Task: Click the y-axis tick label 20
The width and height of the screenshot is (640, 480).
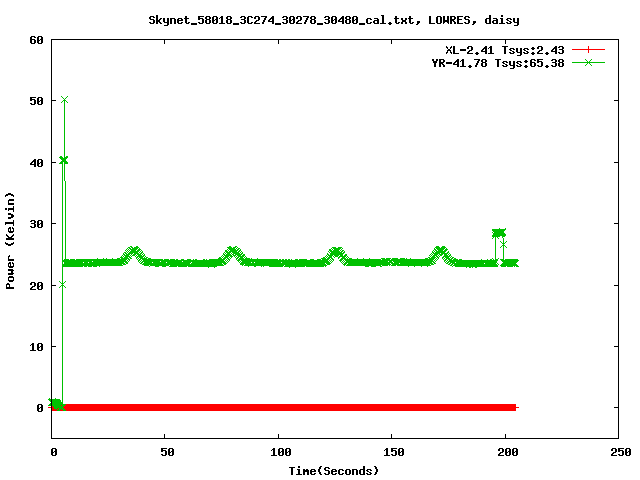Action: click(x=36, y=286)
